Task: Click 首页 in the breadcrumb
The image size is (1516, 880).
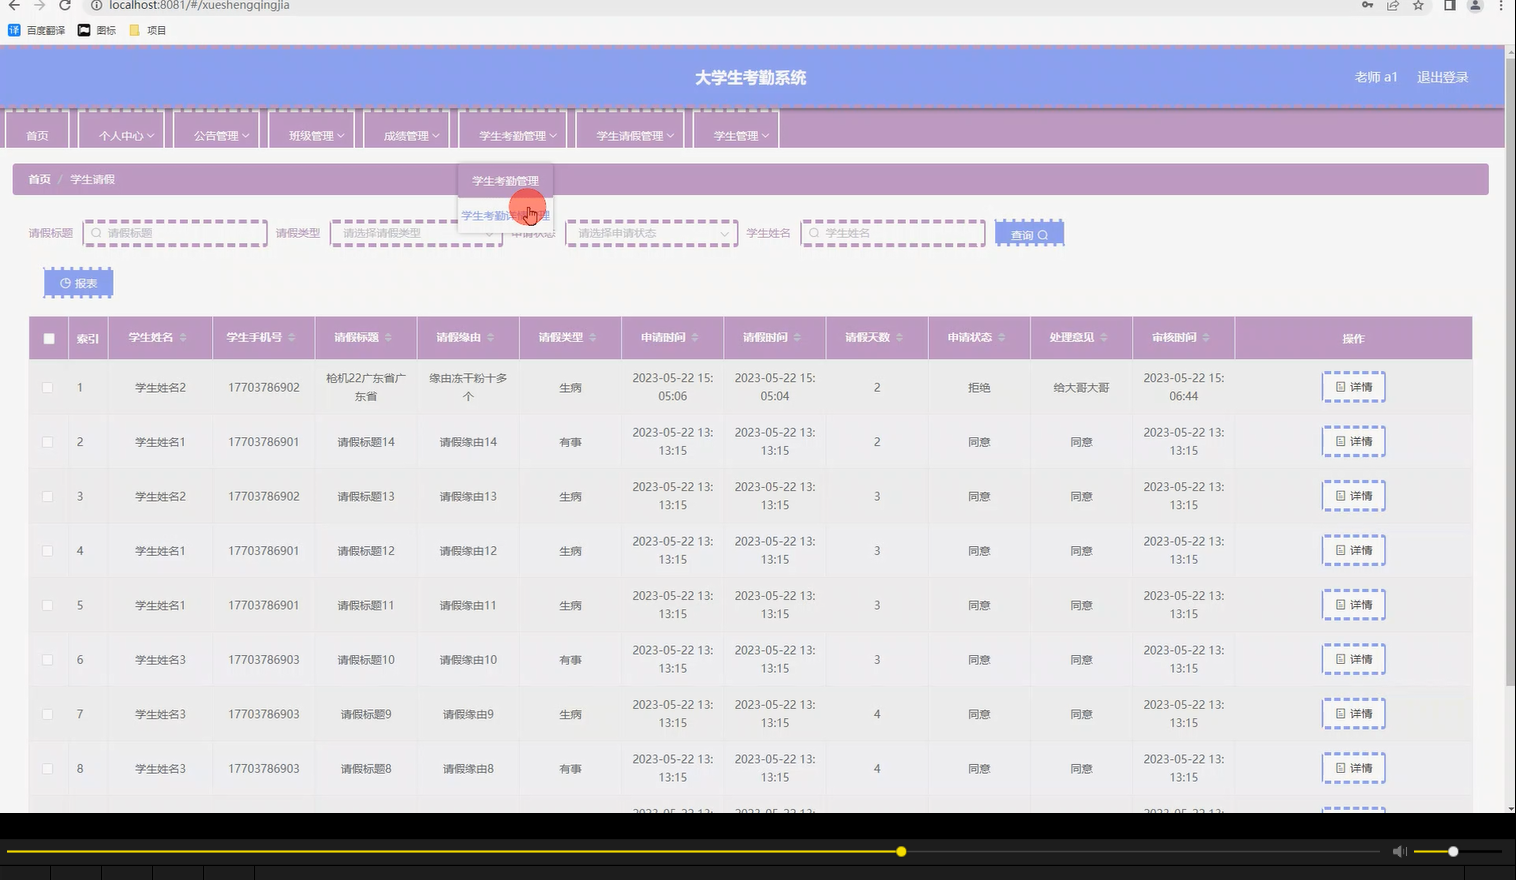Action: [39, 179]
